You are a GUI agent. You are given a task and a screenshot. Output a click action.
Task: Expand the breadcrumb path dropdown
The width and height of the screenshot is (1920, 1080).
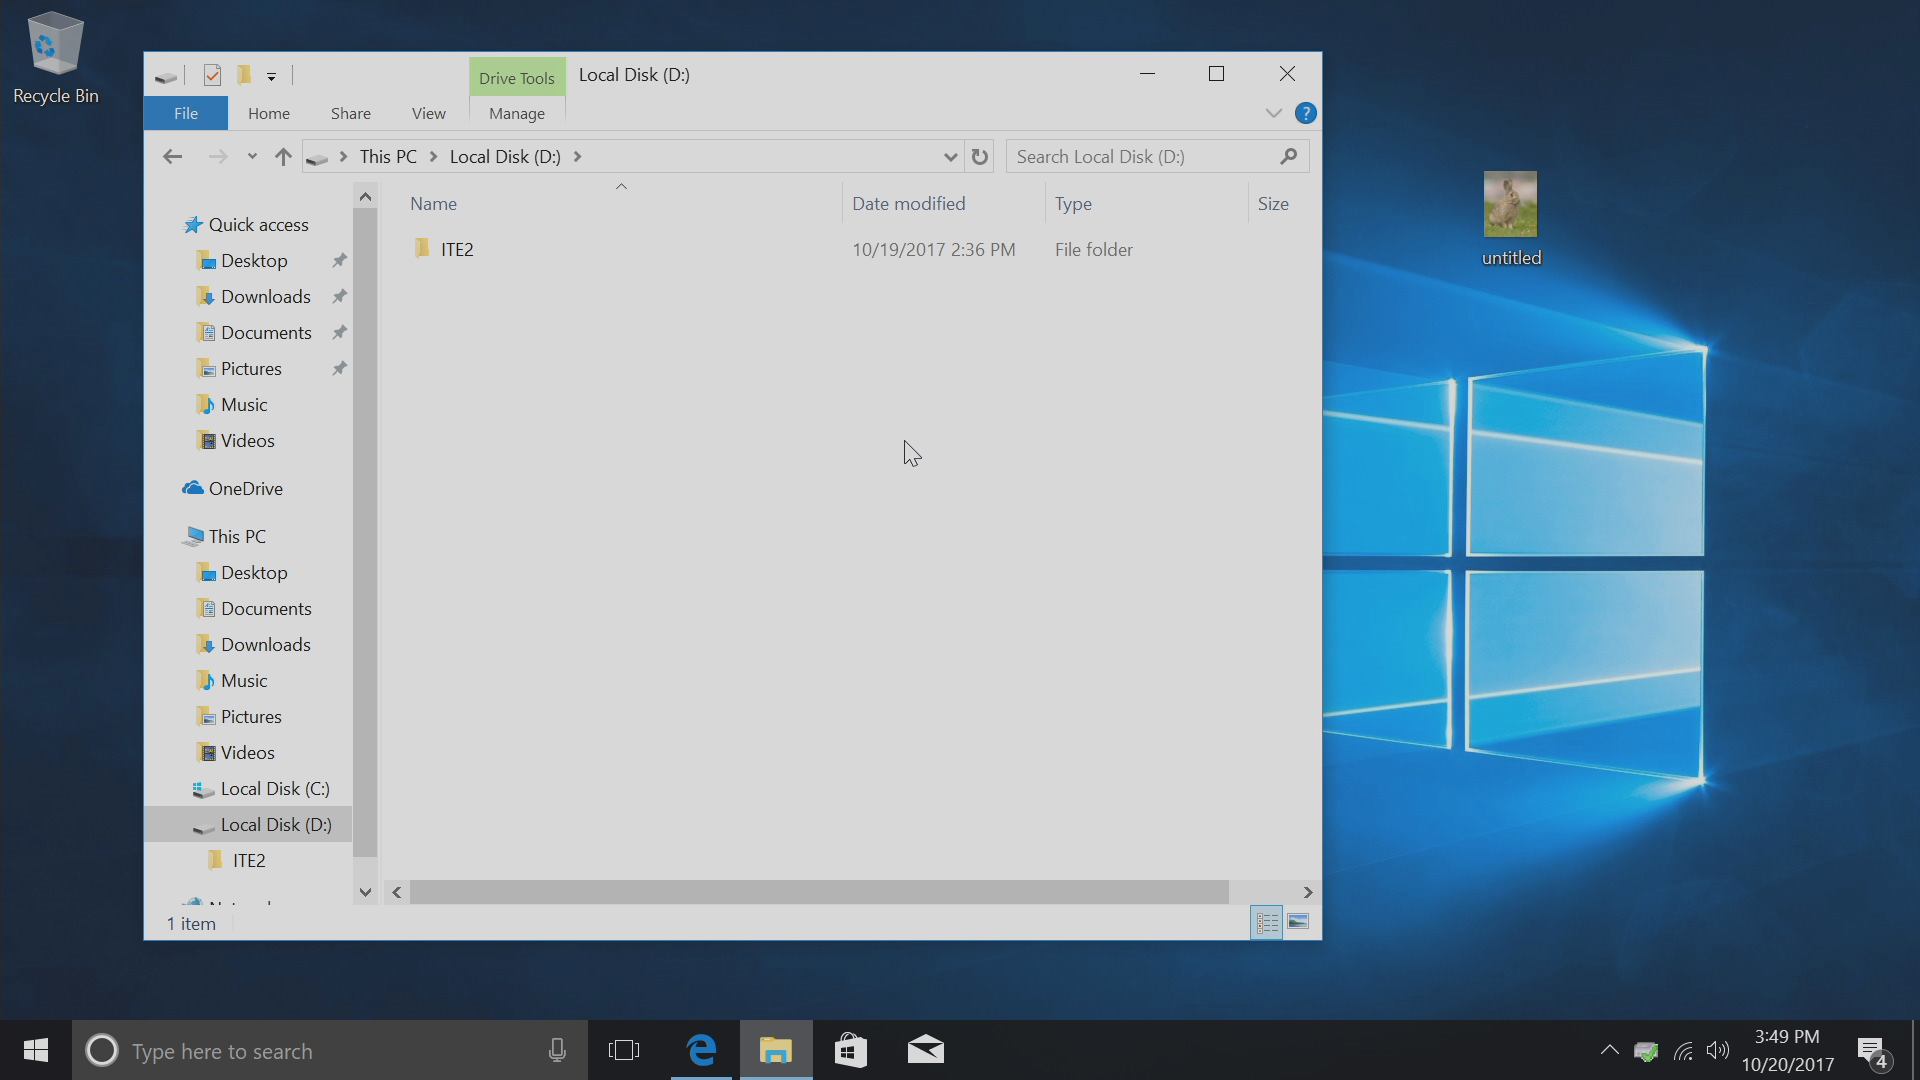[x=951, y=156]
